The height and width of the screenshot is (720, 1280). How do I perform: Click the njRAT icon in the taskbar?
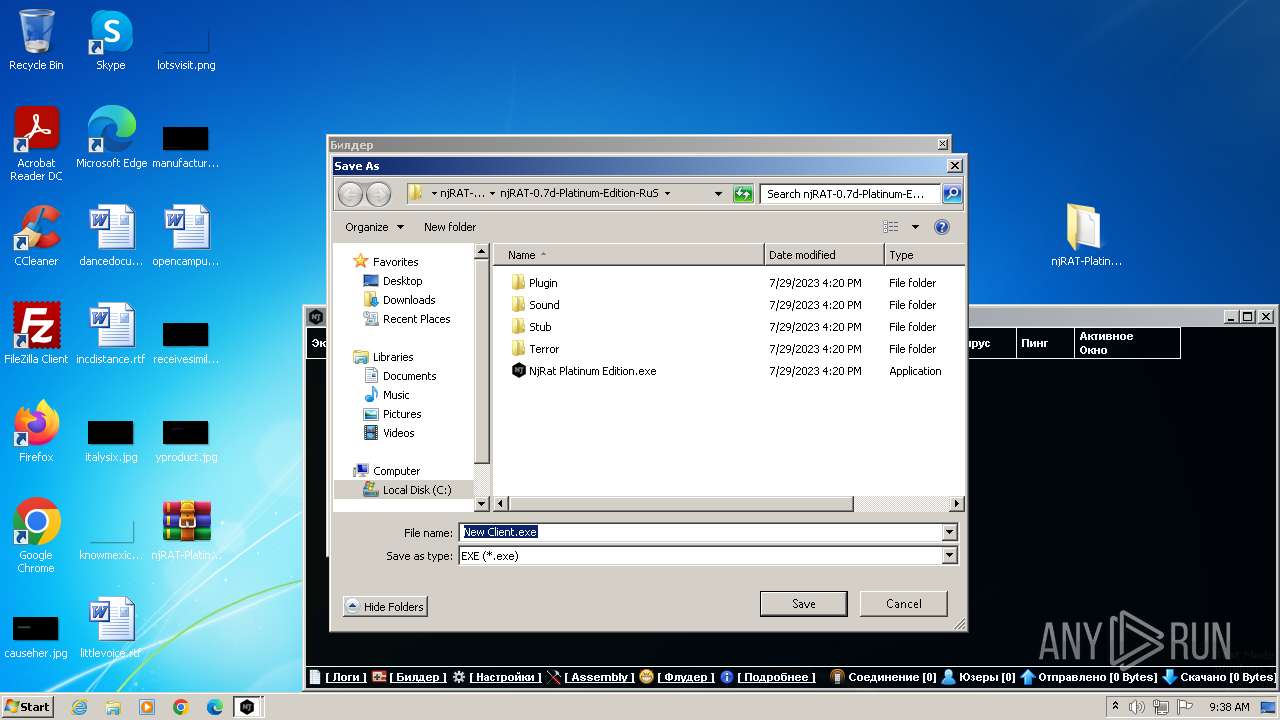tap(246, 707)
